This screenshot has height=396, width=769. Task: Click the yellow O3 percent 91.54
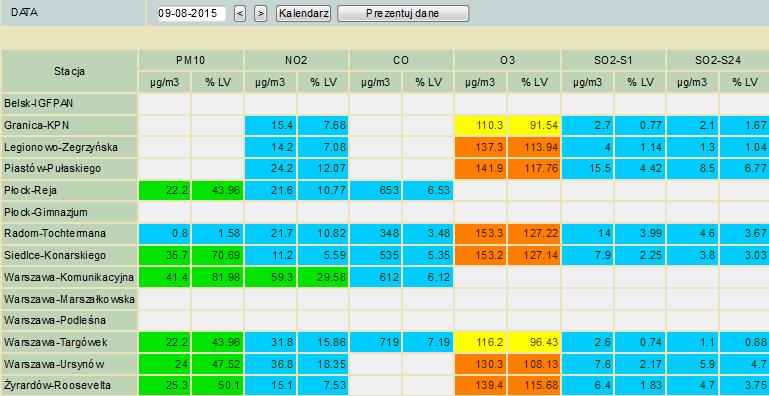[x=534, y=126]
